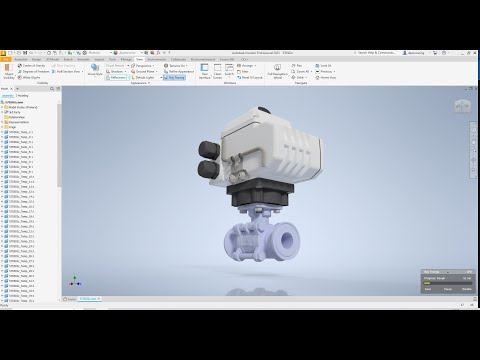Click Disable in Ray Tracing panel
The image size is (480, 360).
click(x=467, y=289)
